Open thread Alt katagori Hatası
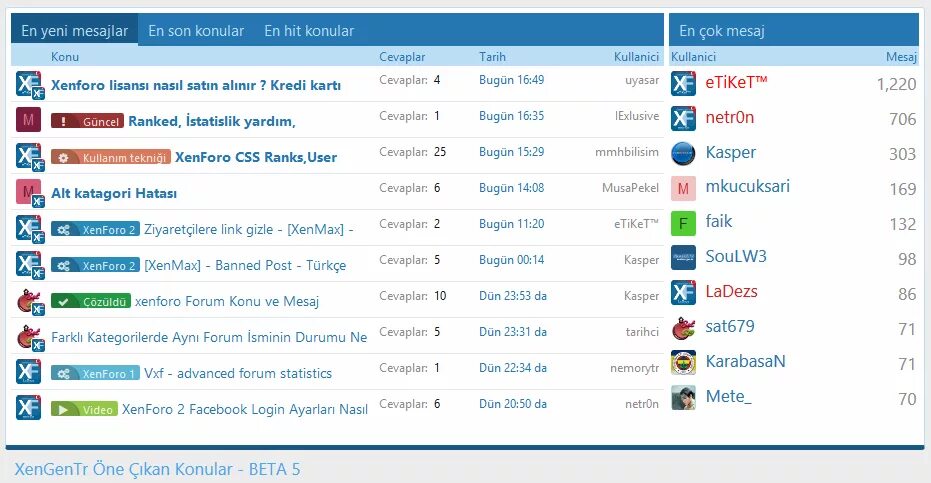This screenshot has height=483, width=931. 114,193
